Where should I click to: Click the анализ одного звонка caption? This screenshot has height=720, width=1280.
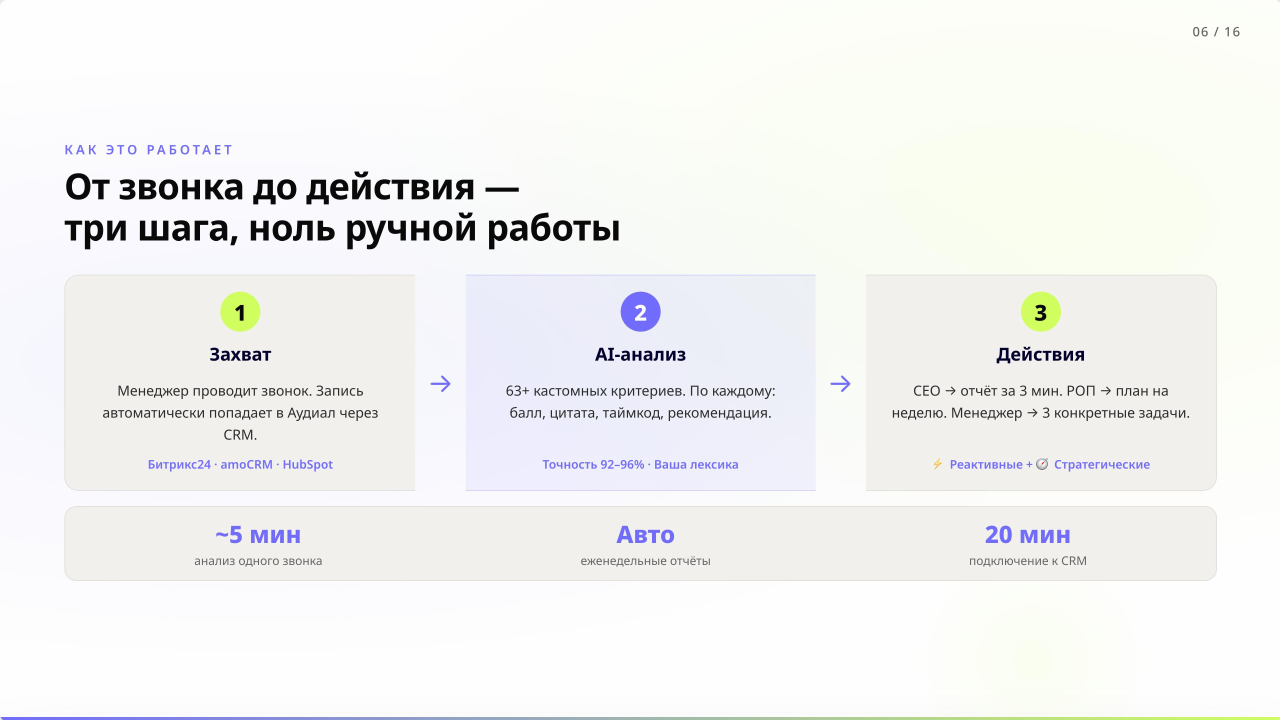point(258,561)
